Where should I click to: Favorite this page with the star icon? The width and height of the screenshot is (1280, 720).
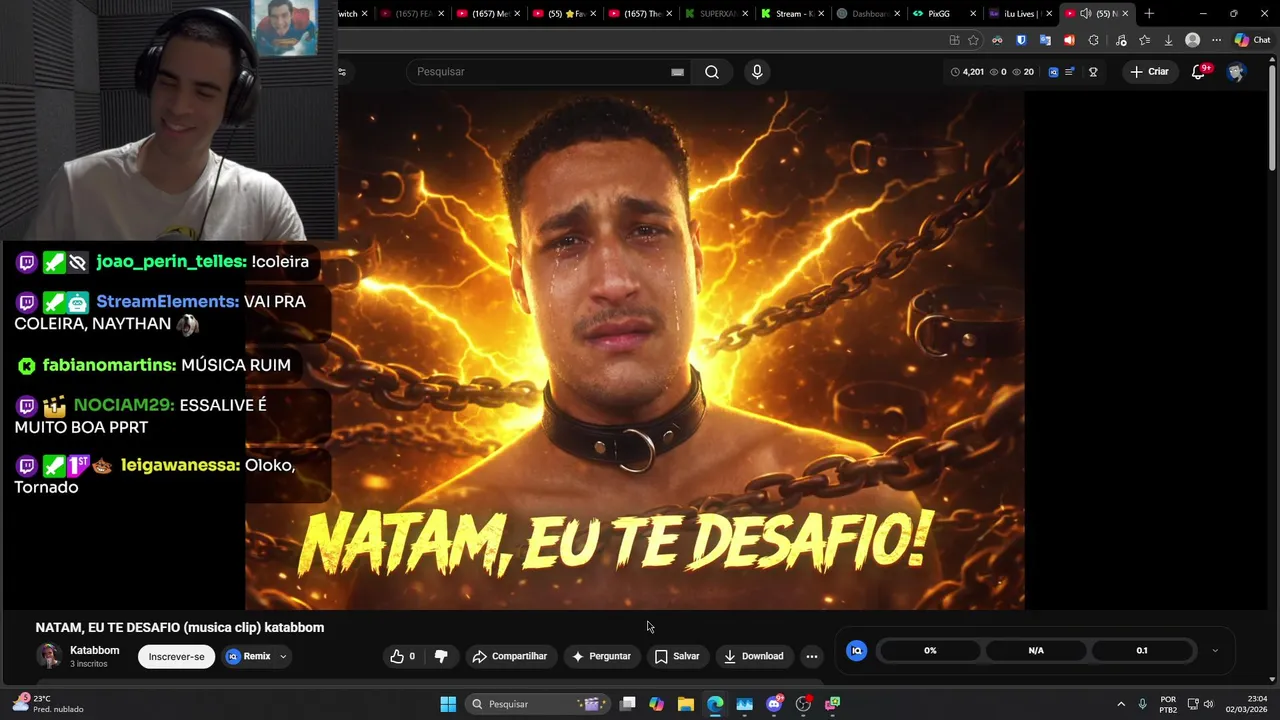click(973, 40)
